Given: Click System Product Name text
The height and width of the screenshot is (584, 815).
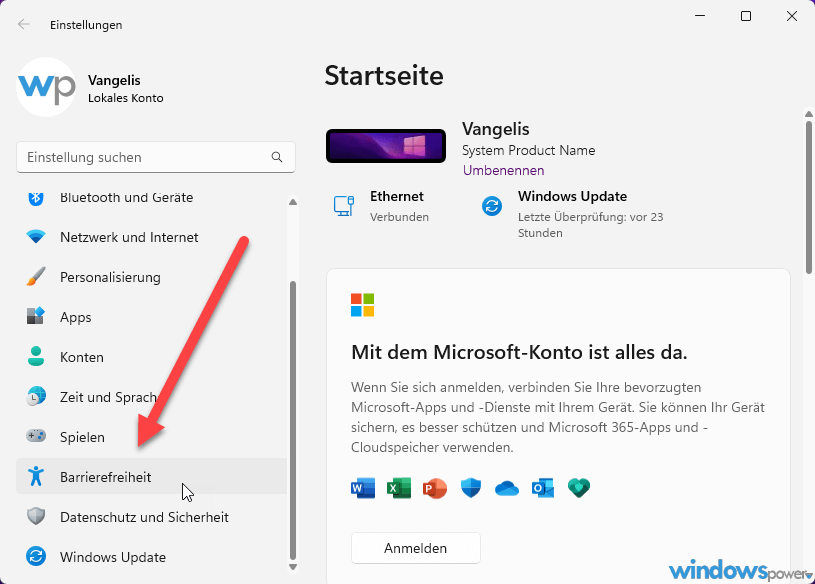Looking at the screenshot, I should pos(528,151).
